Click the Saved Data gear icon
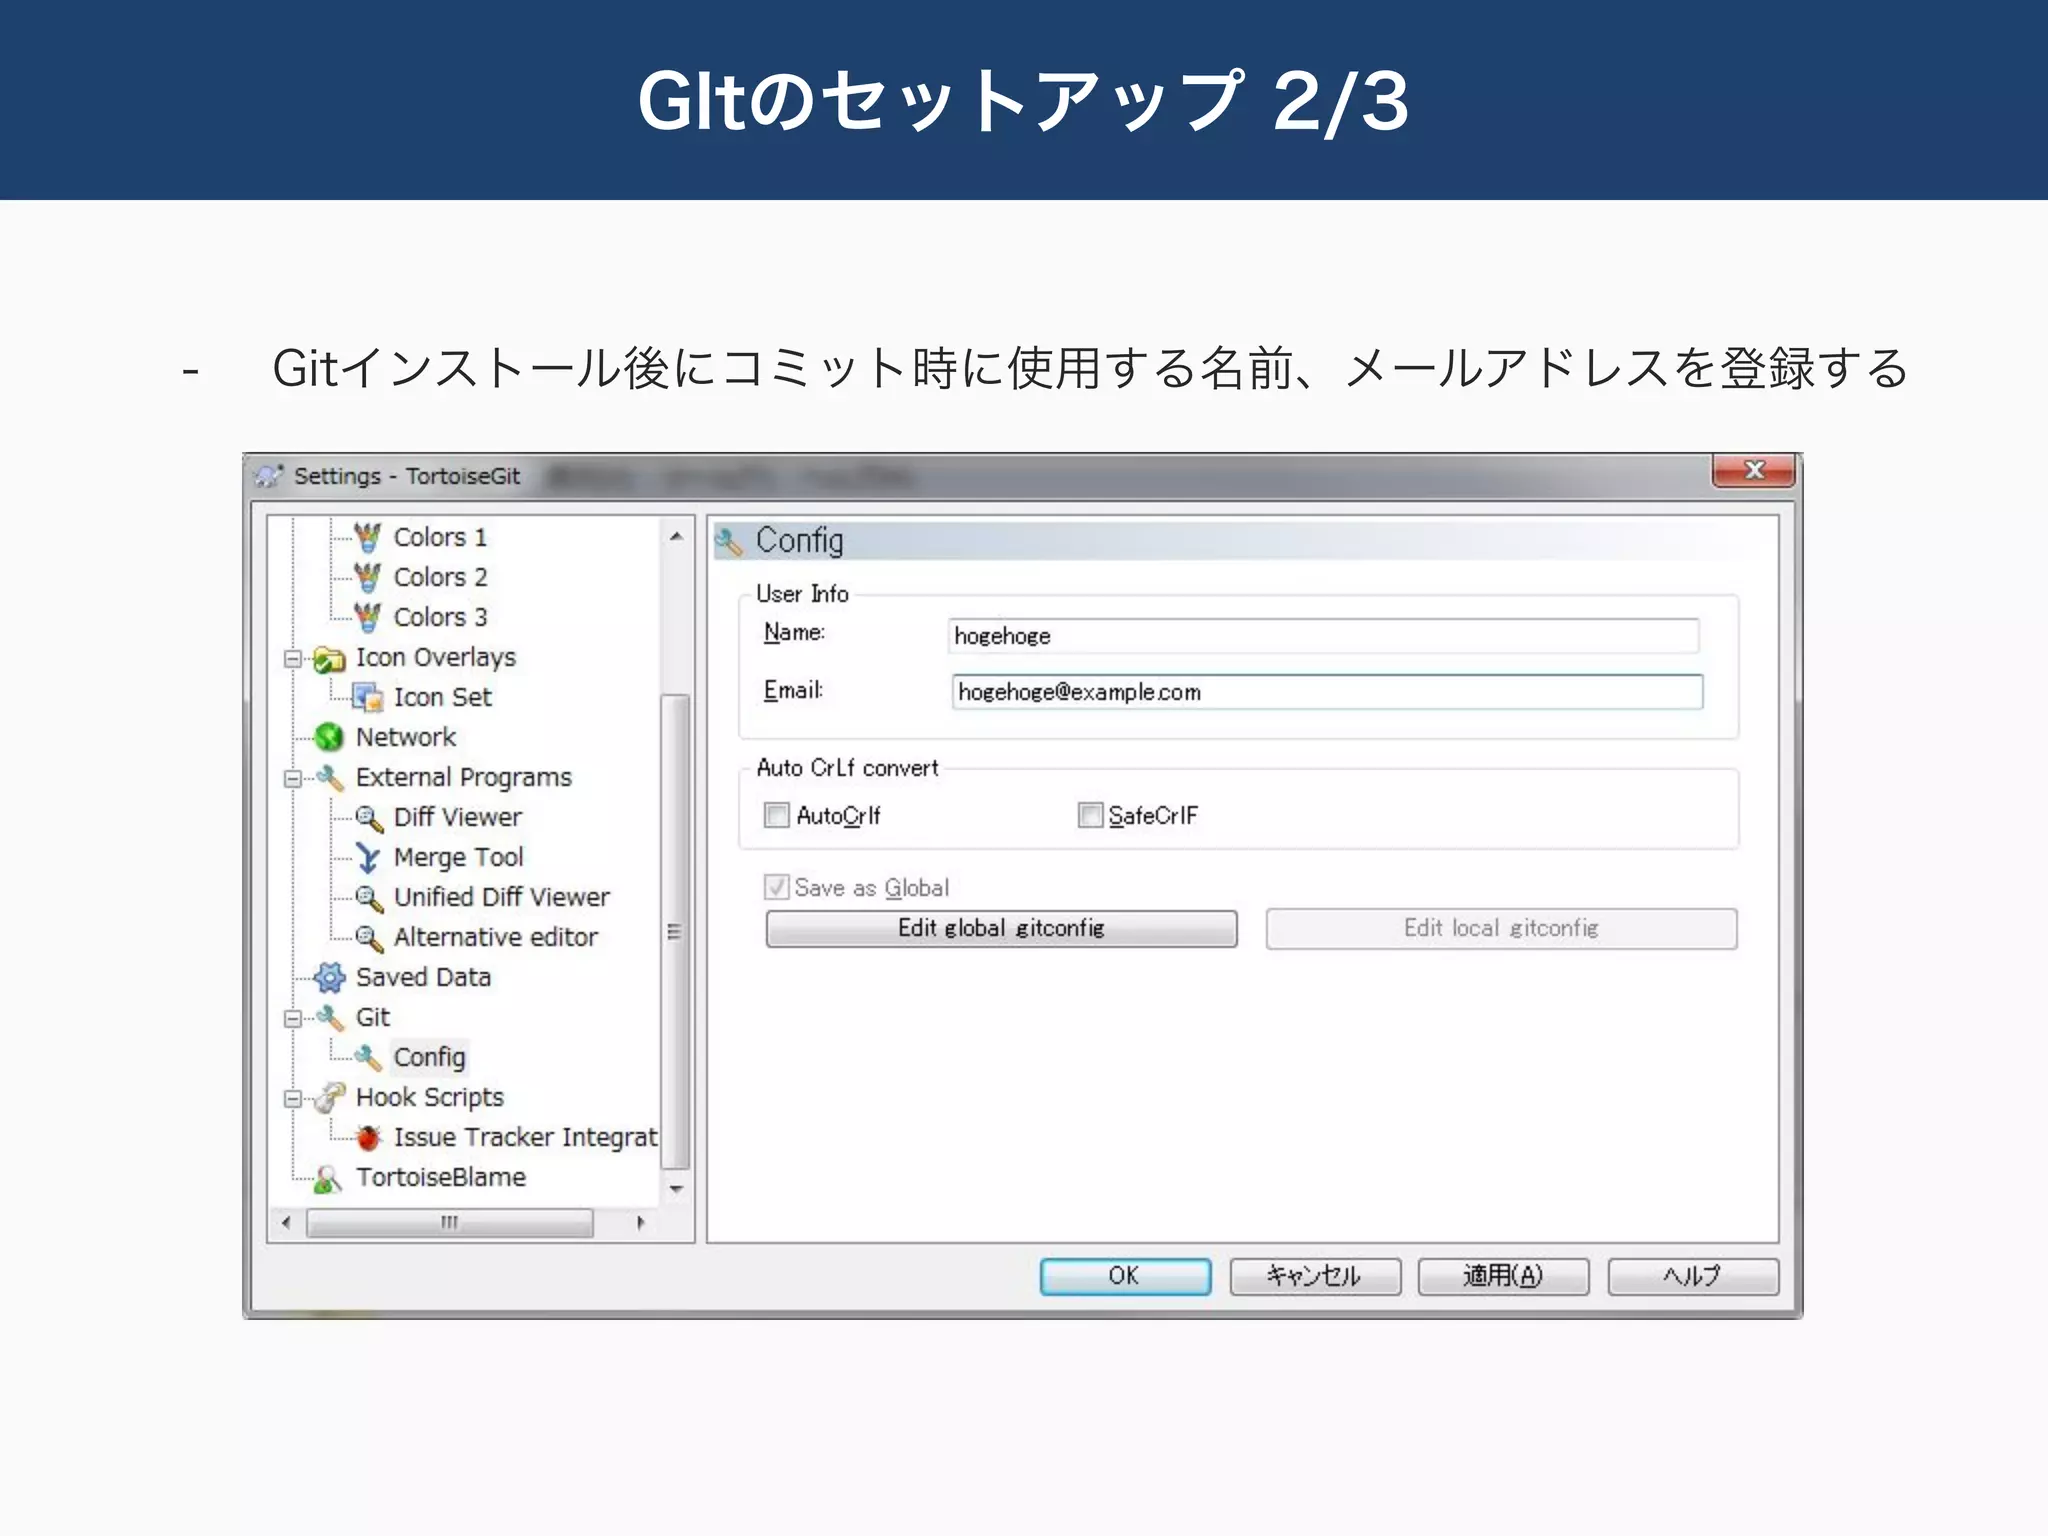This screenshot has height=1536, width=2048. (329, 977)
